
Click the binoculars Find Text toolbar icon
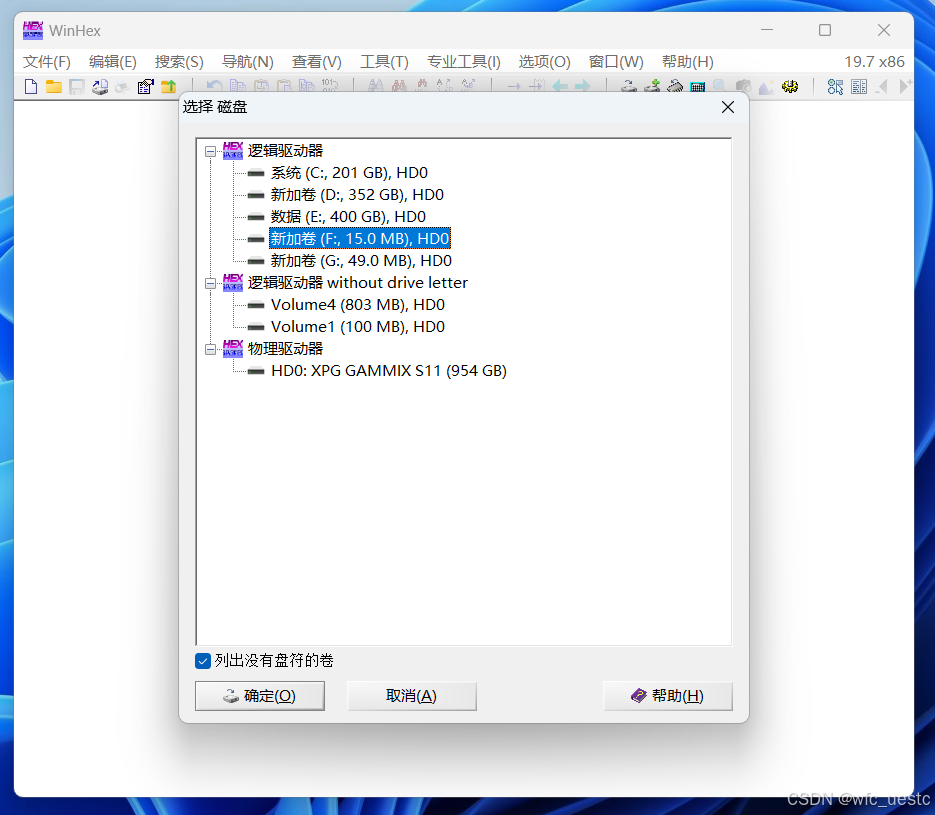point(376,86)
